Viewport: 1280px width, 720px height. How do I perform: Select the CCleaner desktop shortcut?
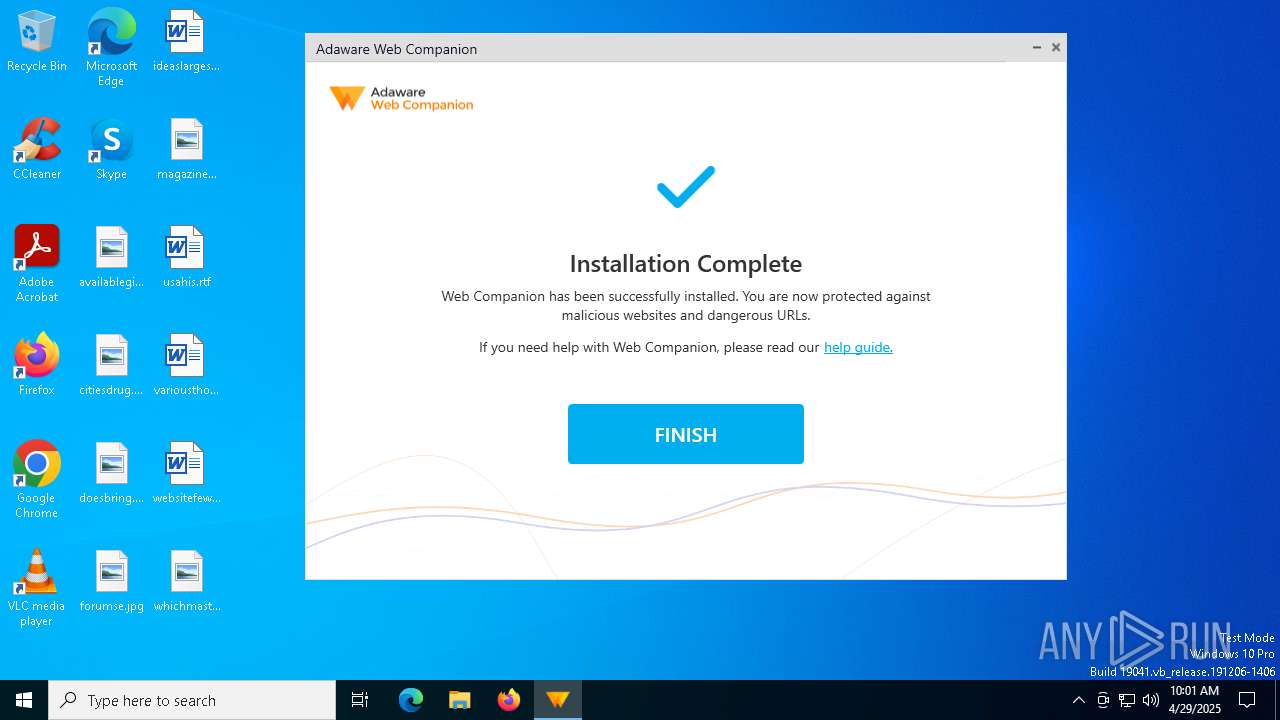coord(37,150)
